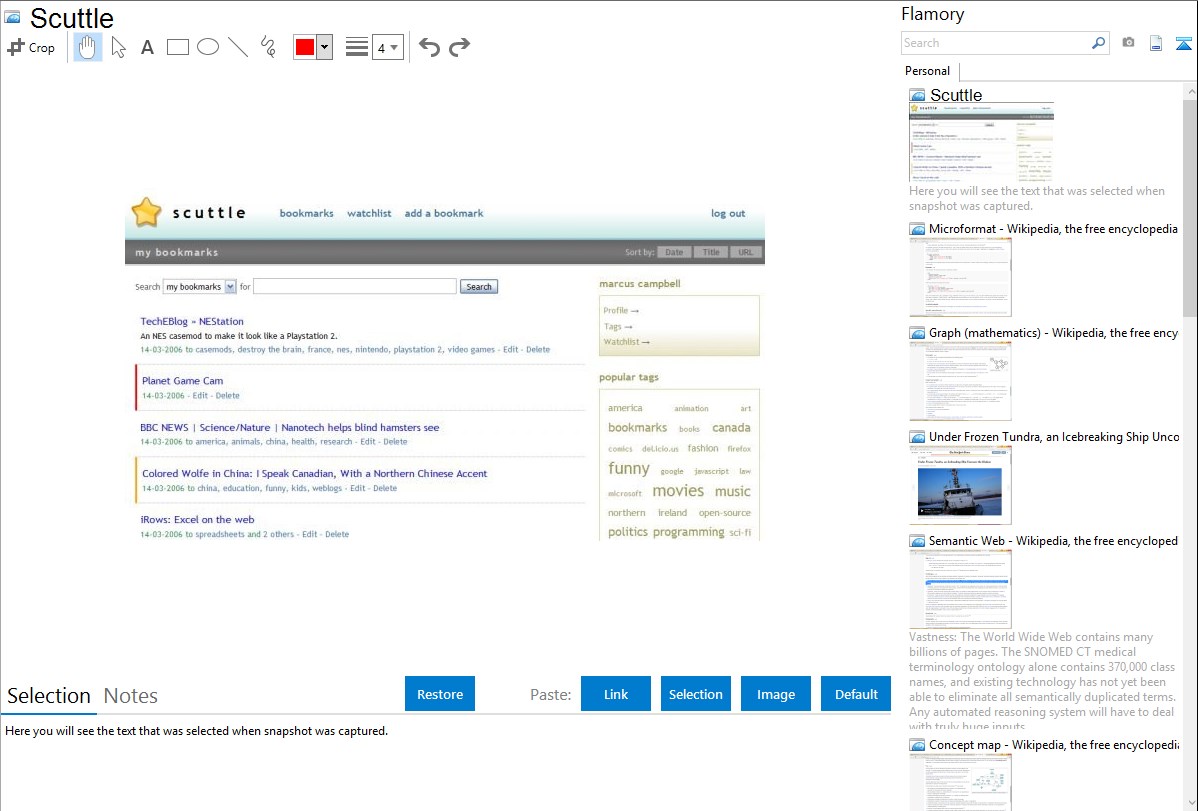The height and width of the screenshot is (811, 1198).
Task: Open the Graph (mathematics) thumbnail
Action: coord(960,381)
